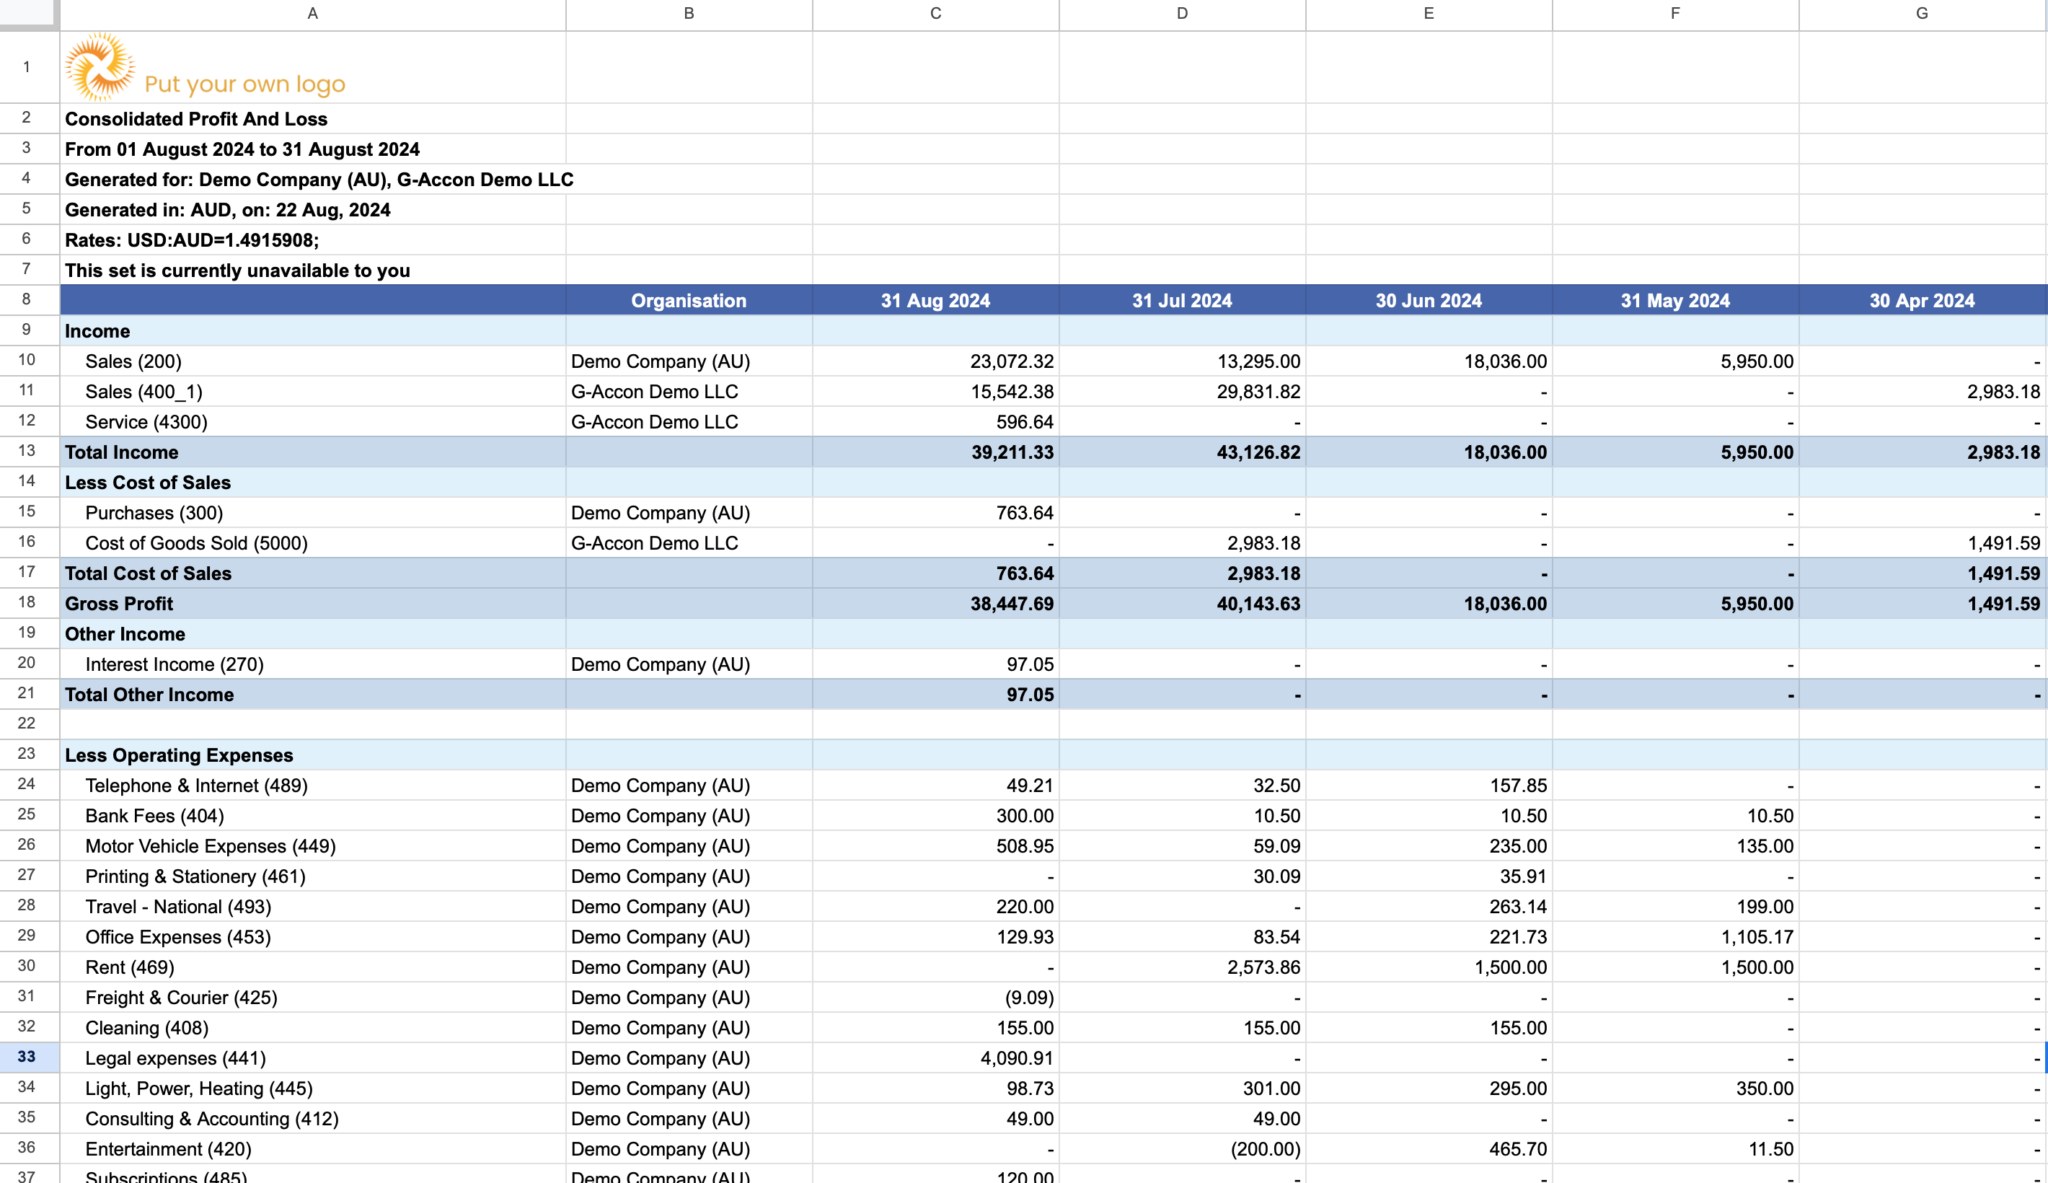Select column E header
This screenshot has height=1183, width=2048.
[1429, 14]
